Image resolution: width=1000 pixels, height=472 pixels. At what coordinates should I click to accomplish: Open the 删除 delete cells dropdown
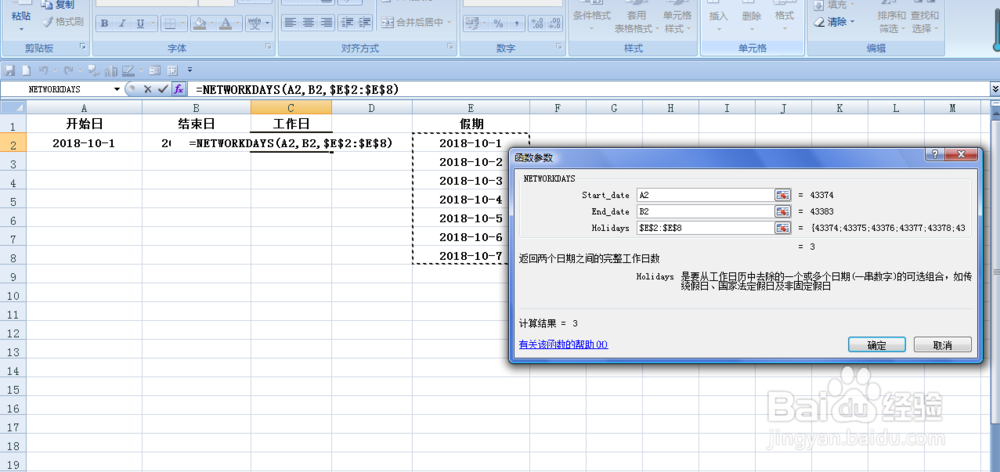click(x=752, y=29)
